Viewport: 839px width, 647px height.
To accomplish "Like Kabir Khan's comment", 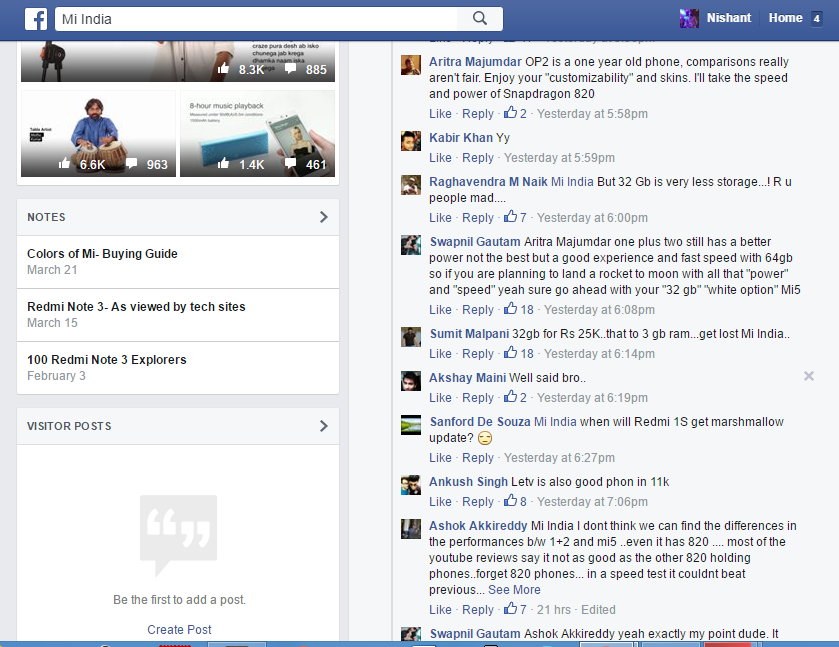I will click(440, 158).
